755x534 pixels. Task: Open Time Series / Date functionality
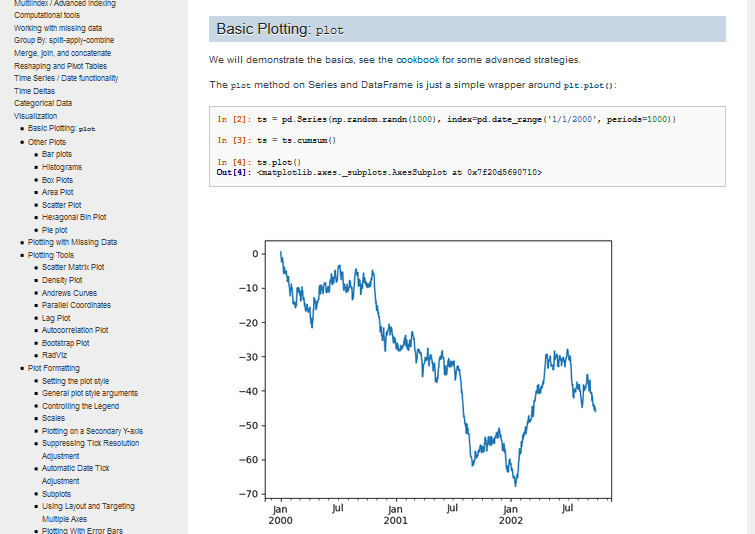[66, 78]
